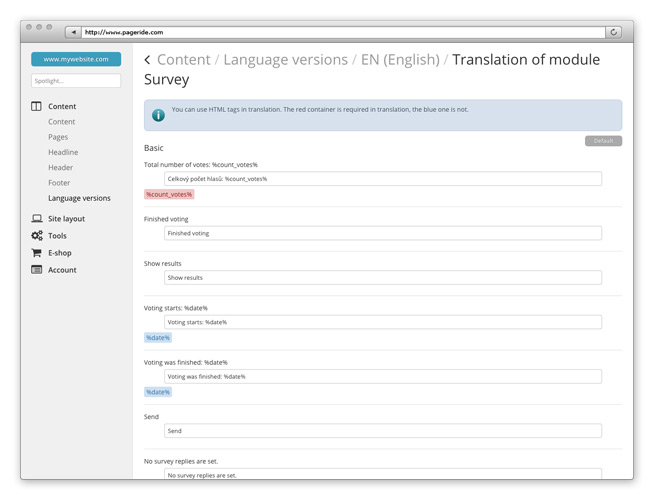
Task: Click the E-shop cart icon
Action: 37,253
